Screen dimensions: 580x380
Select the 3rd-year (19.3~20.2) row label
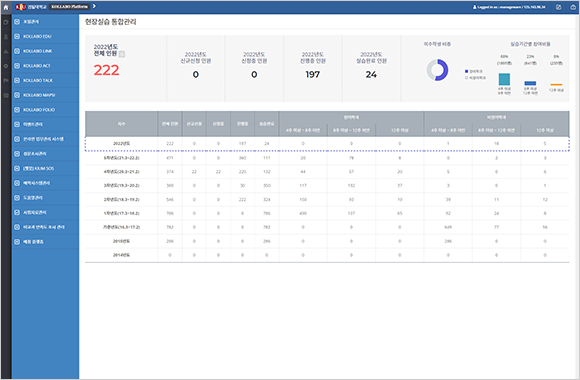coord(121,186)
